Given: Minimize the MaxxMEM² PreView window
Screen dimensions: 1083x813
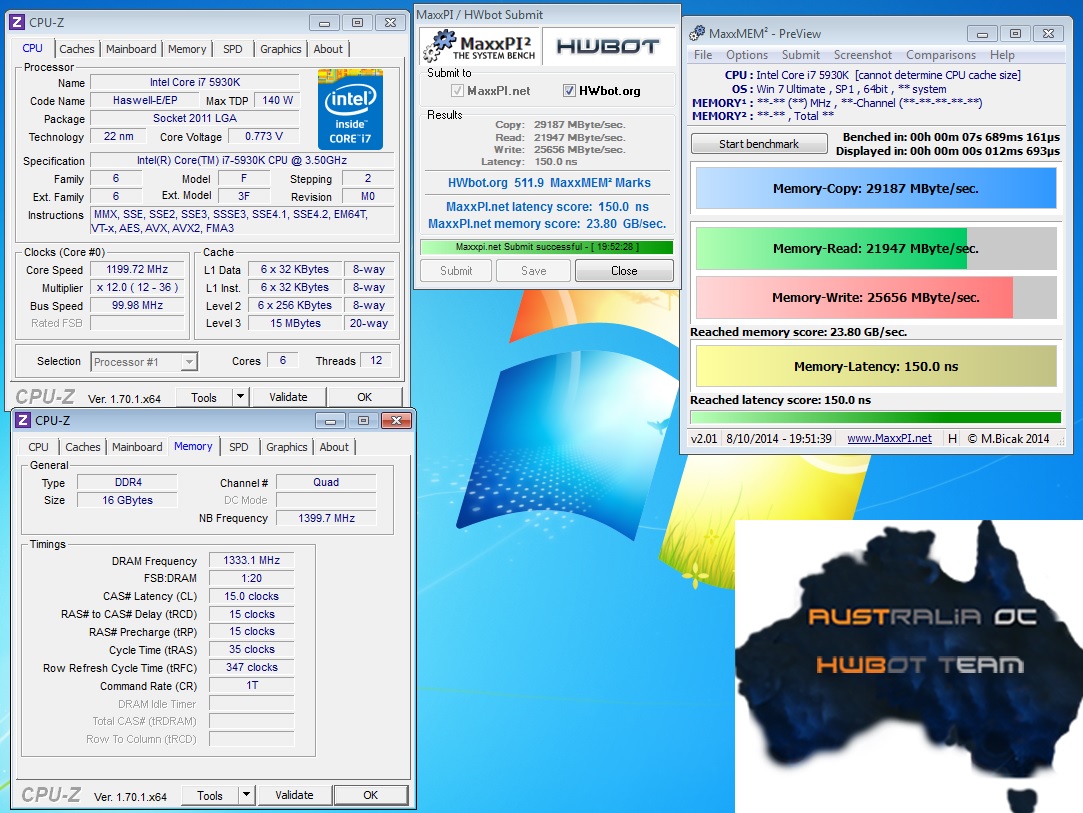Looking at the screenshot, I should [982, 33].
